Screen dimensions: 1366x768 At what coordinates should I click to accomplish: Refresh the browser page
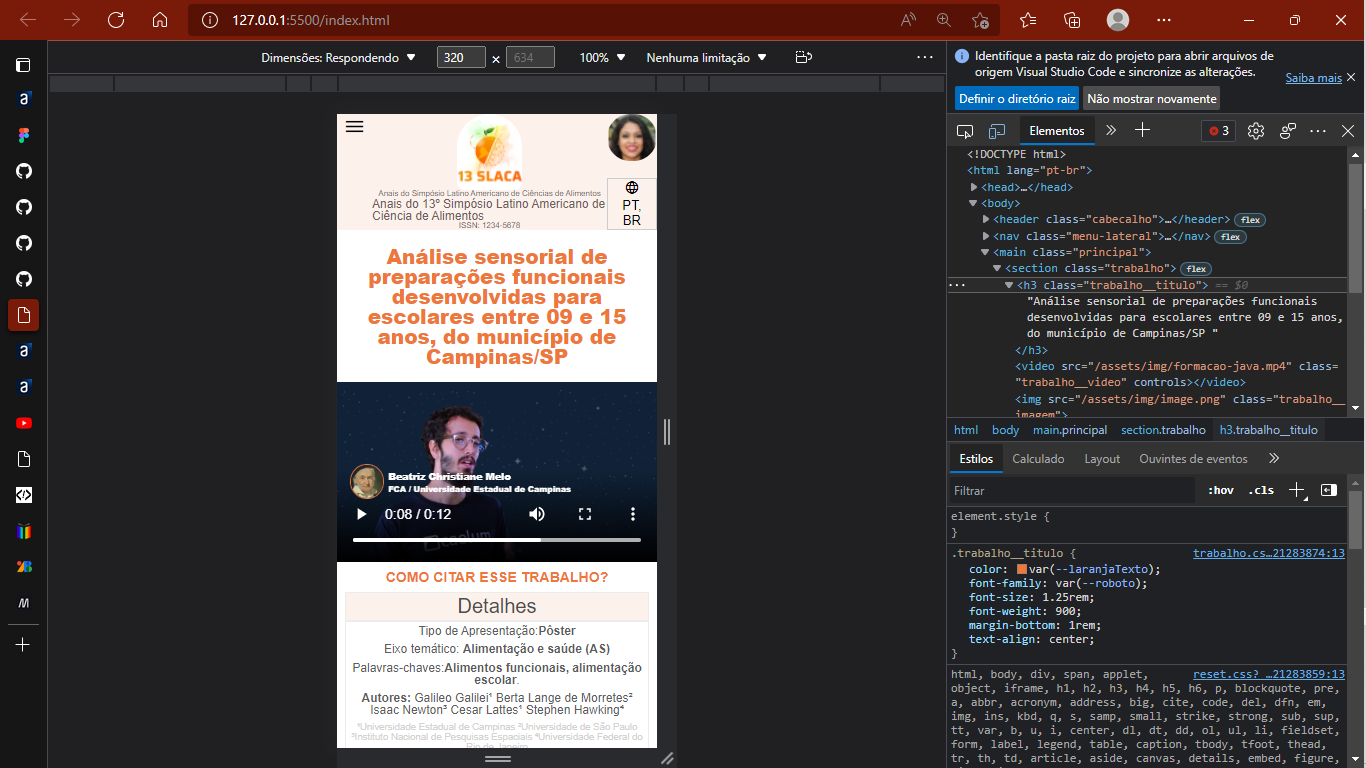point(116,20)
